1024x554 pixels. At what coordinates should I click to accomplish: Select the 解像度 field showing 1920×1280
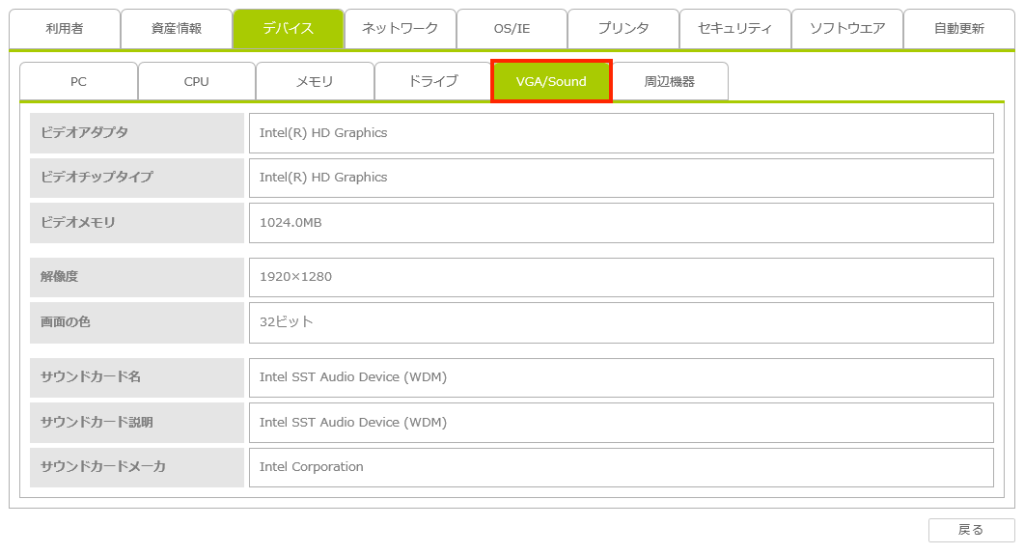point(621,277)
